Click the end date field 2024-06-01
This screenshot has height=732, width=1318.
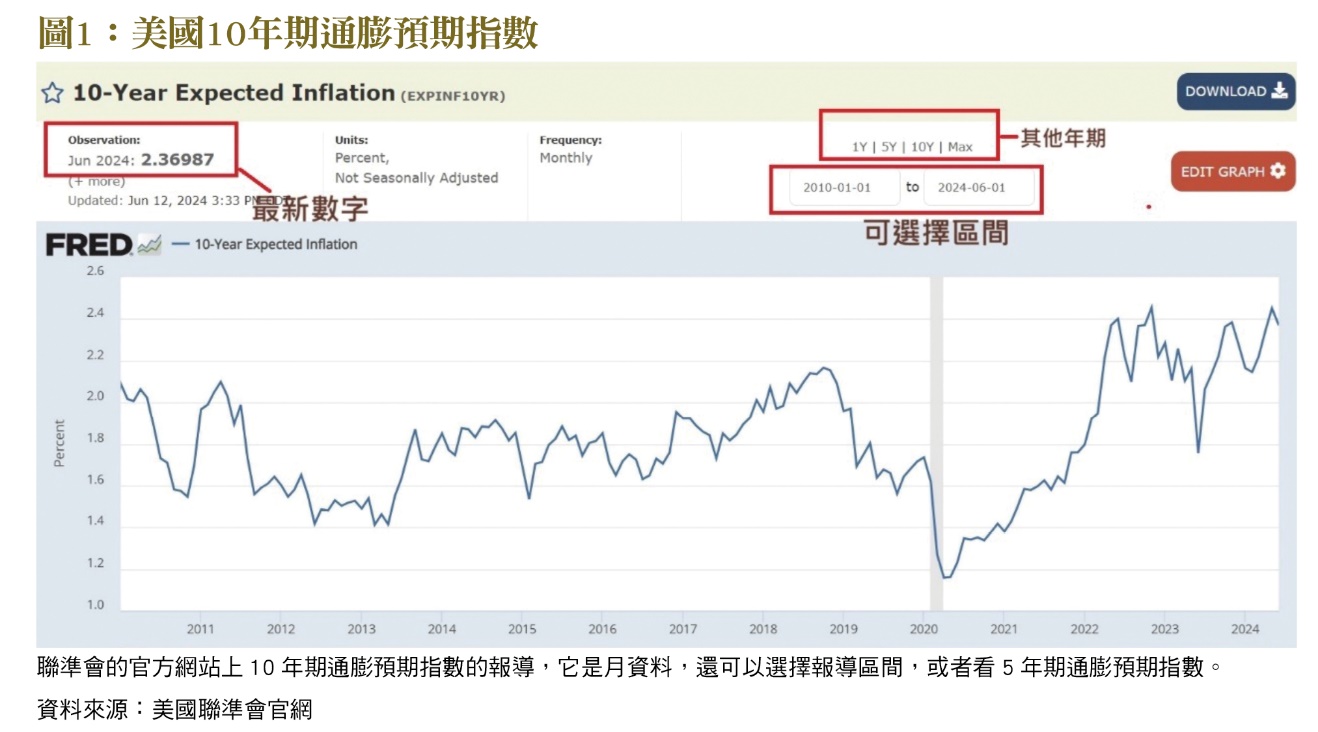972,188
